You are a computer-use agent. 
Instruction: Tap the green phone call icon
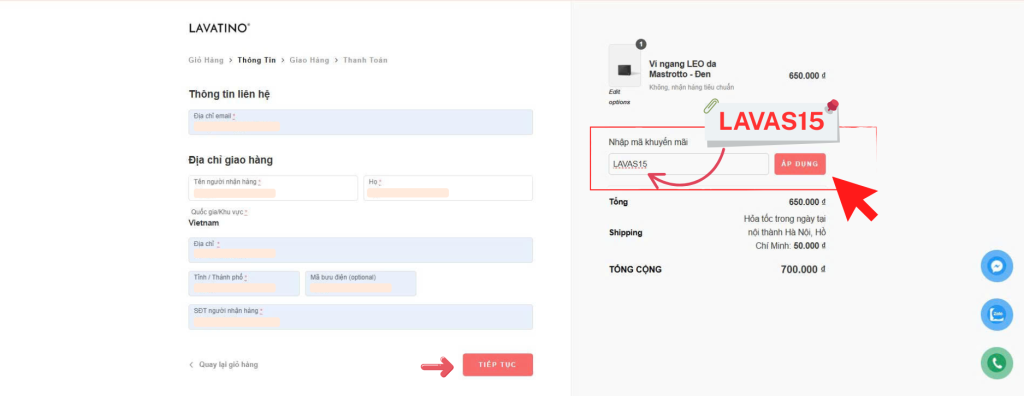997,363
